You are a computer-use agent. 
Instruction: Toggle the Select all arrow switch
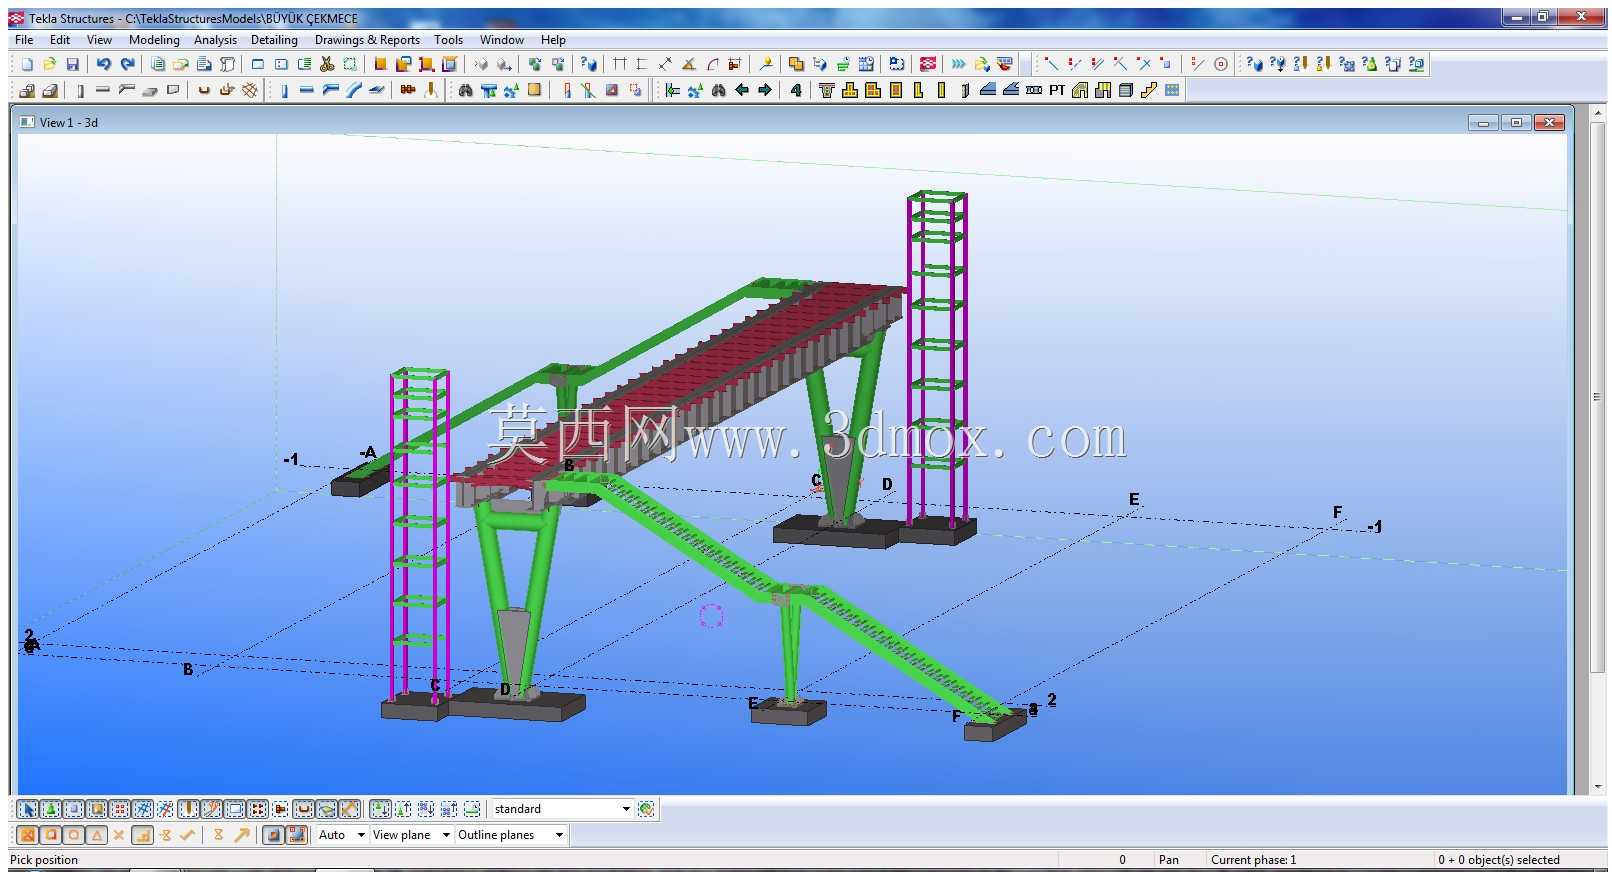point(28,809)
